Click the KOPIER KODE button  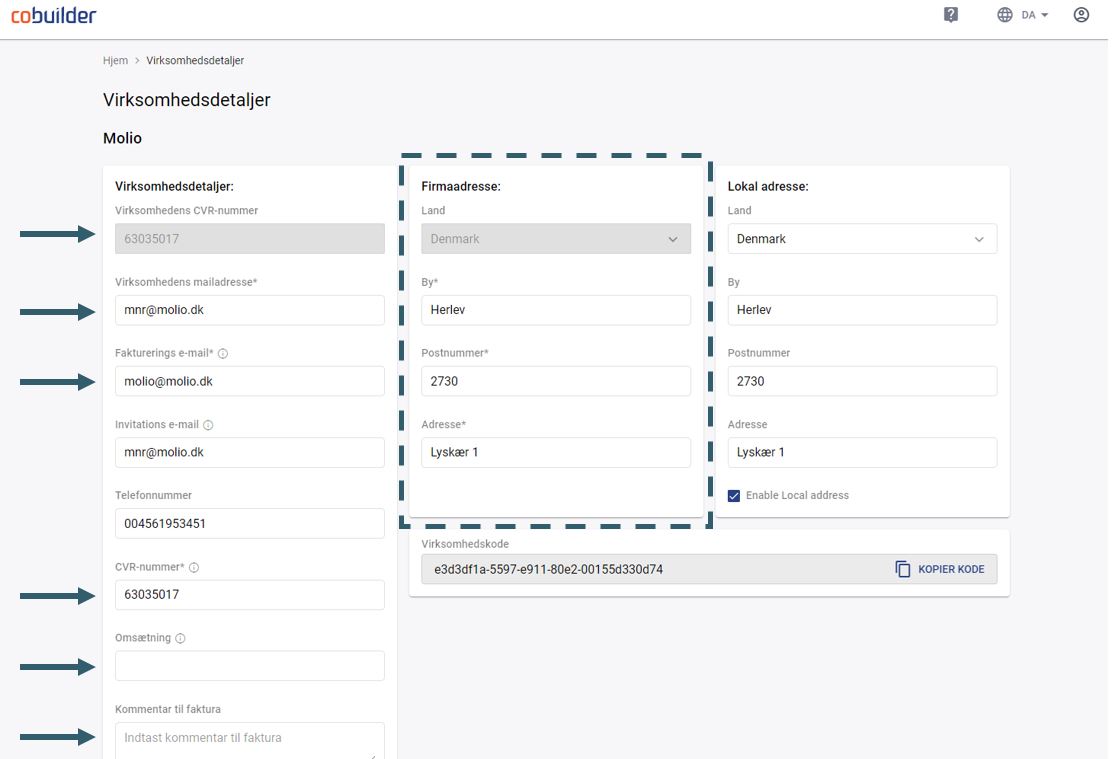tap(940, 569)
